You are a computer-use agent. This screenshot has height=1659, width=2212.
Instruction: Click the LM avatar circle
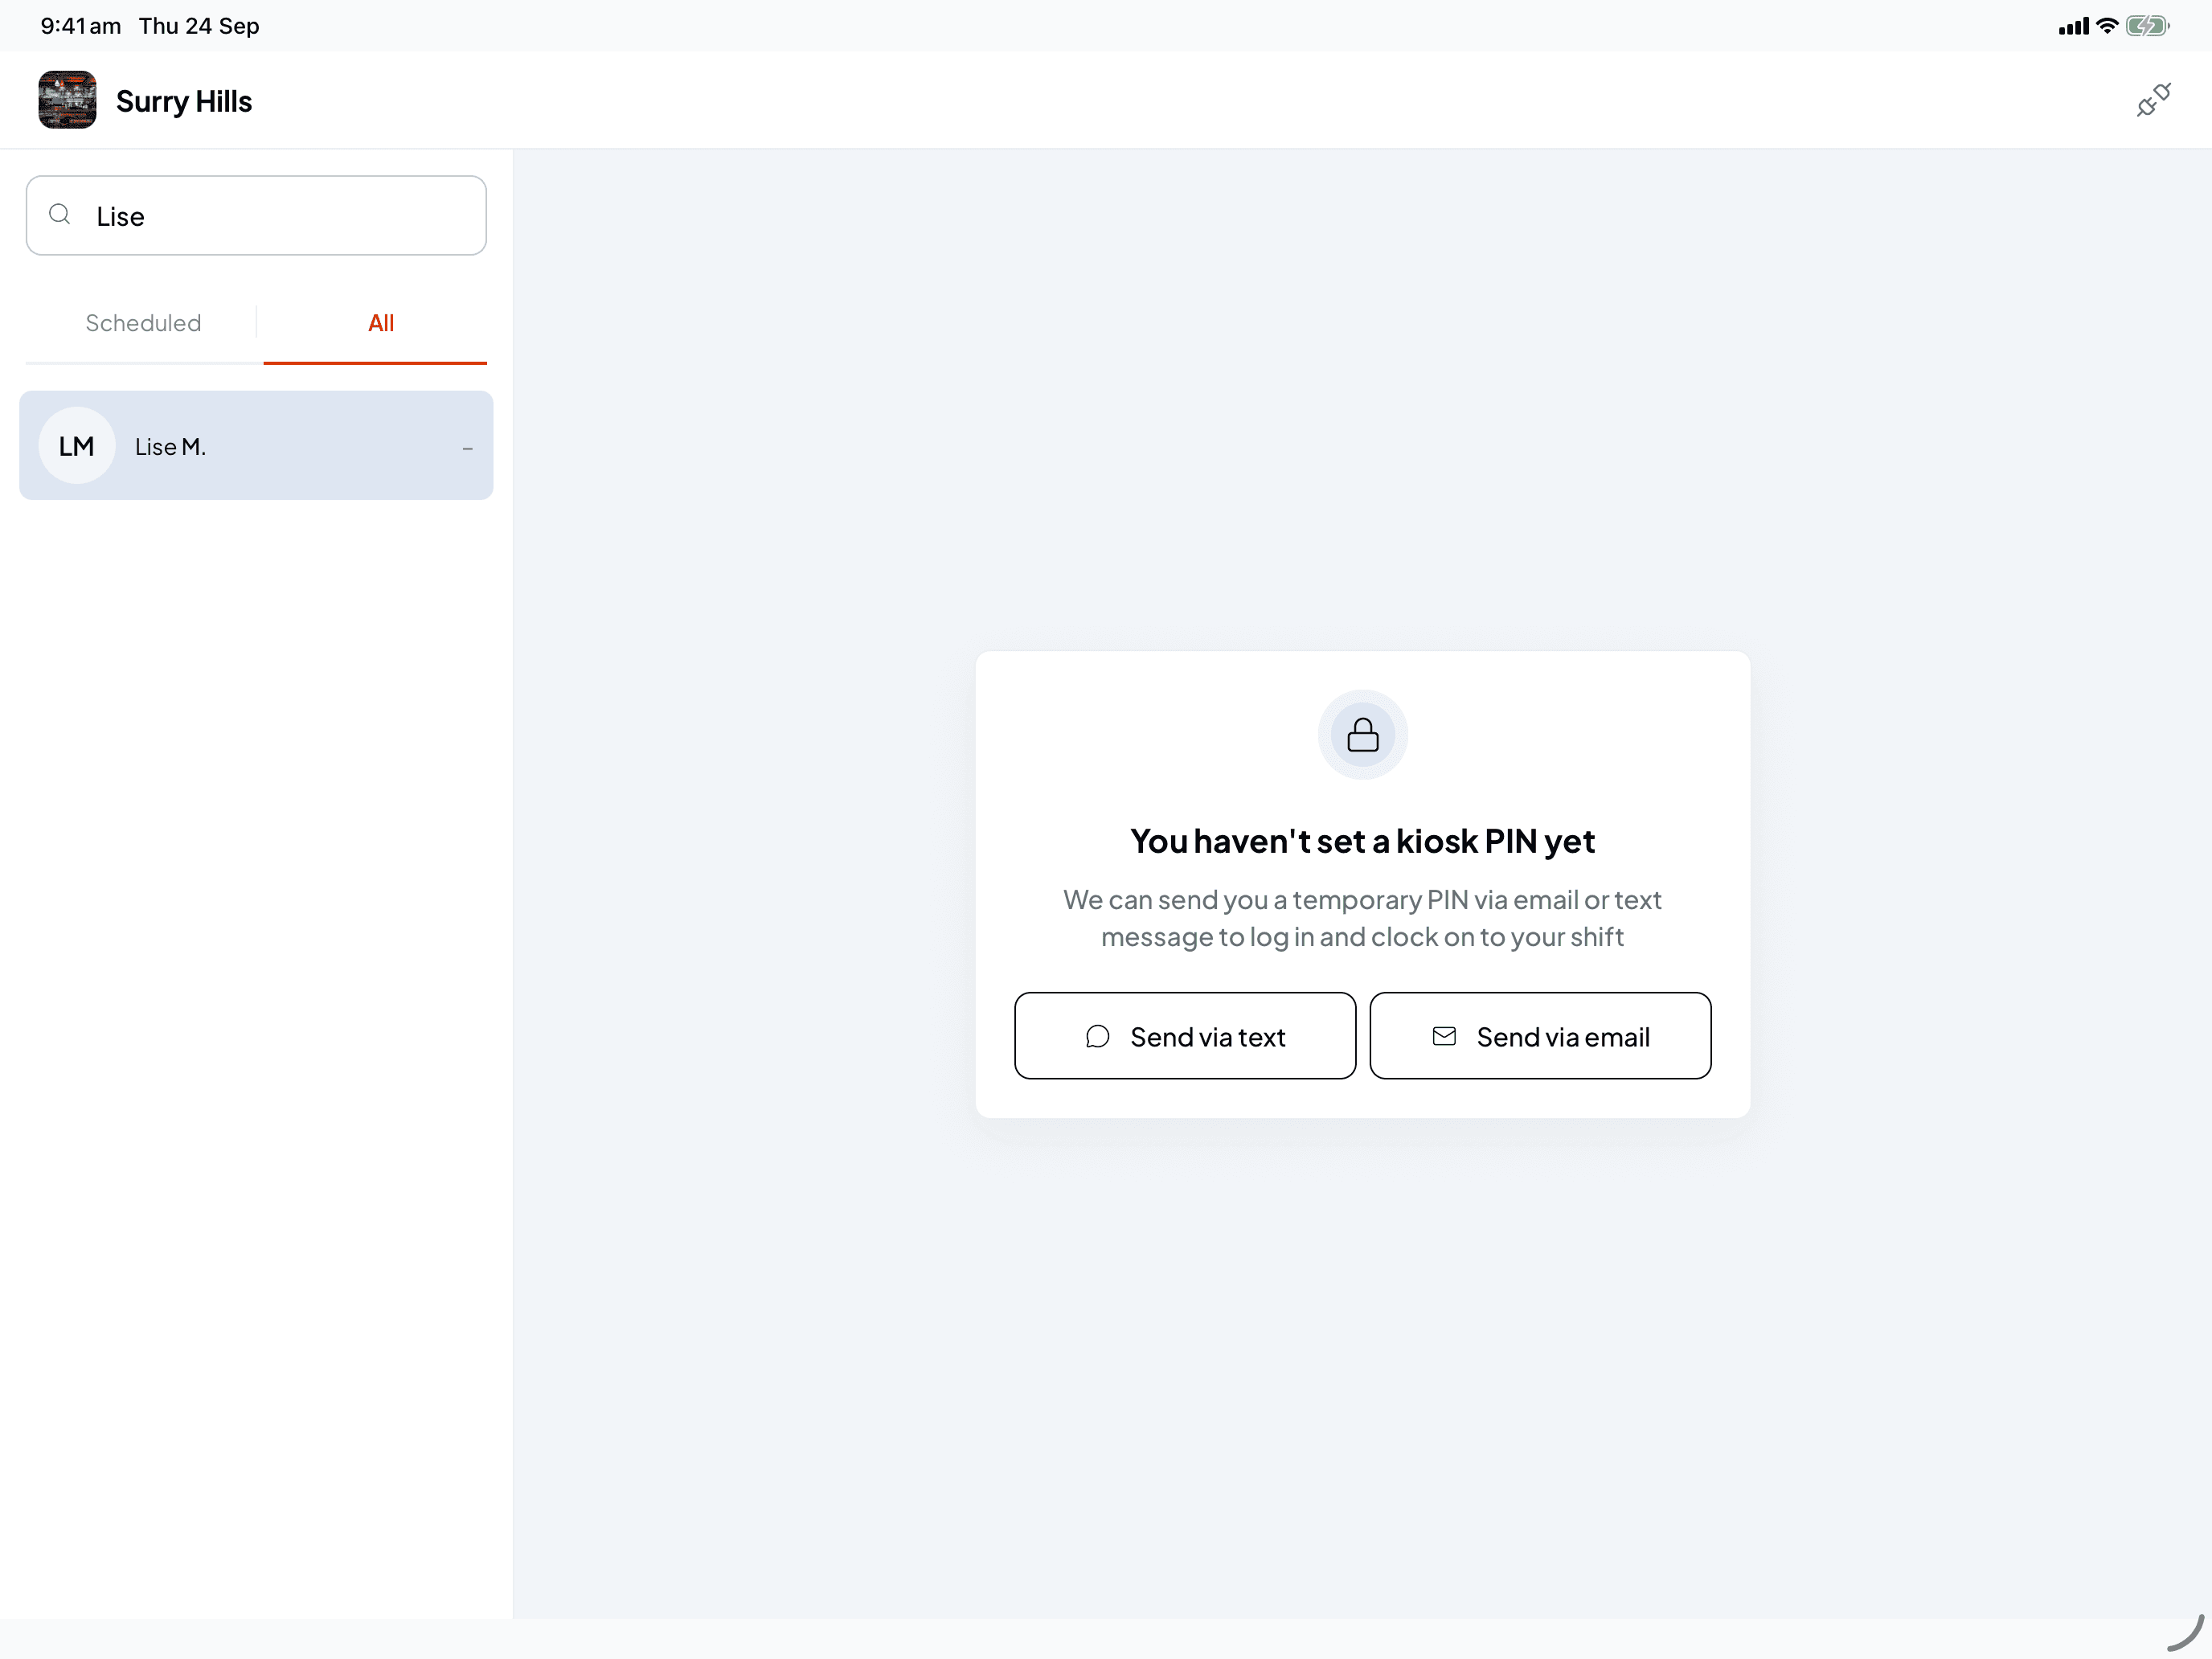pyautogui.click(x=77, y=446)
